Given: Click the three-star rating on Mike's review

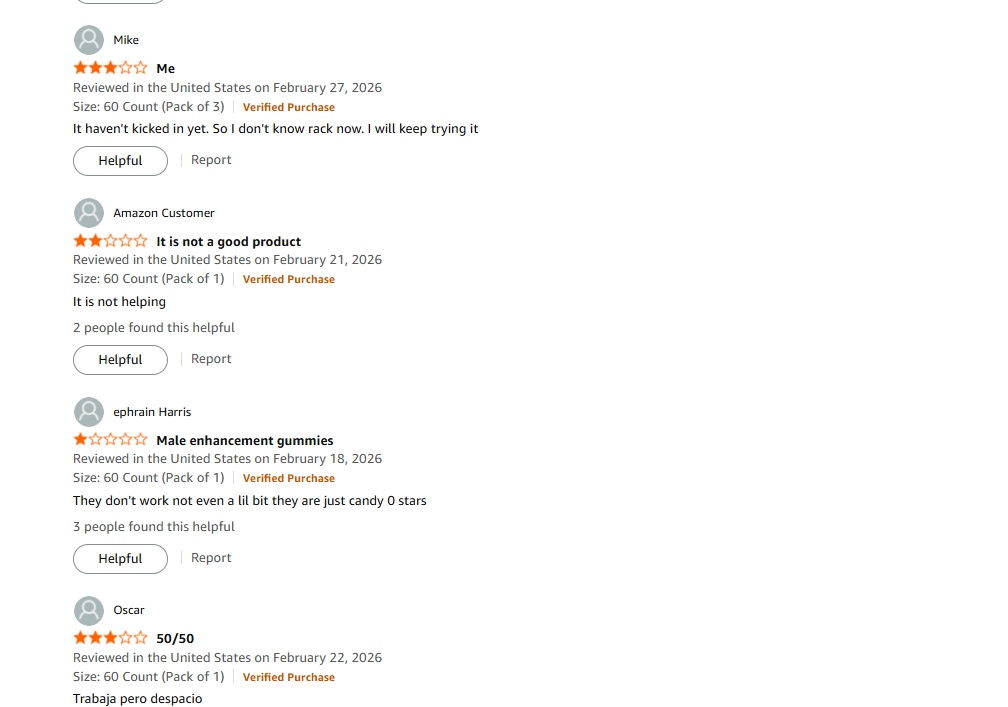Looking at the screenshot, I should [110, 68].
